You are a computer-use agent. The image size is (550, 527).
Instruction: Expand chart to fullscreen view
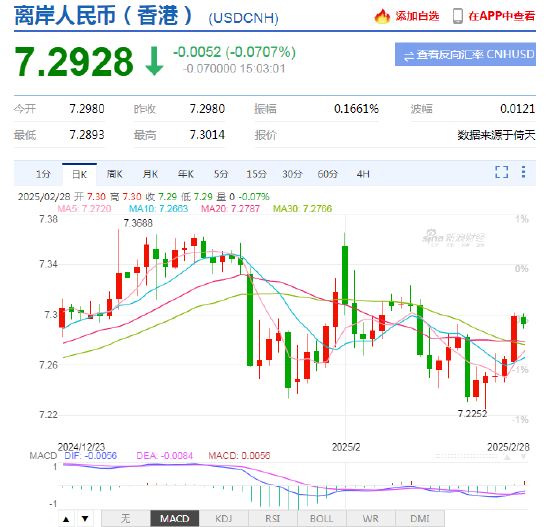502,172
